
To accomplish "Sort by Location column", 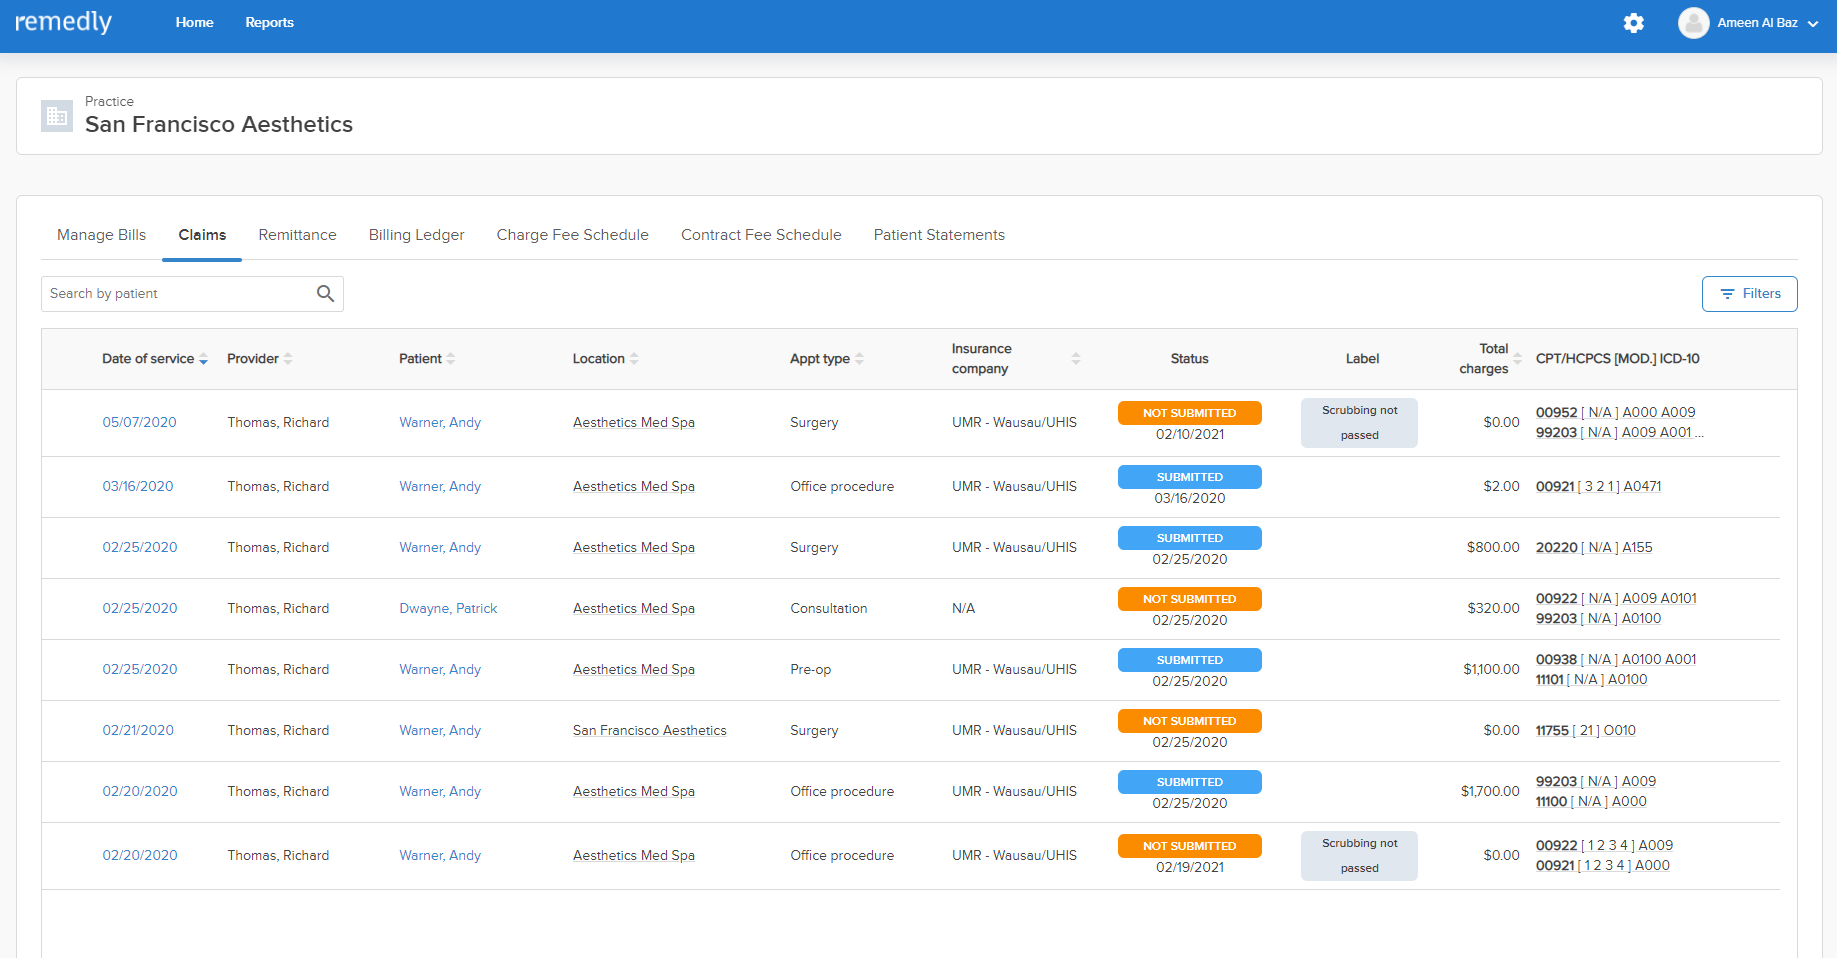I will (605, 359).
